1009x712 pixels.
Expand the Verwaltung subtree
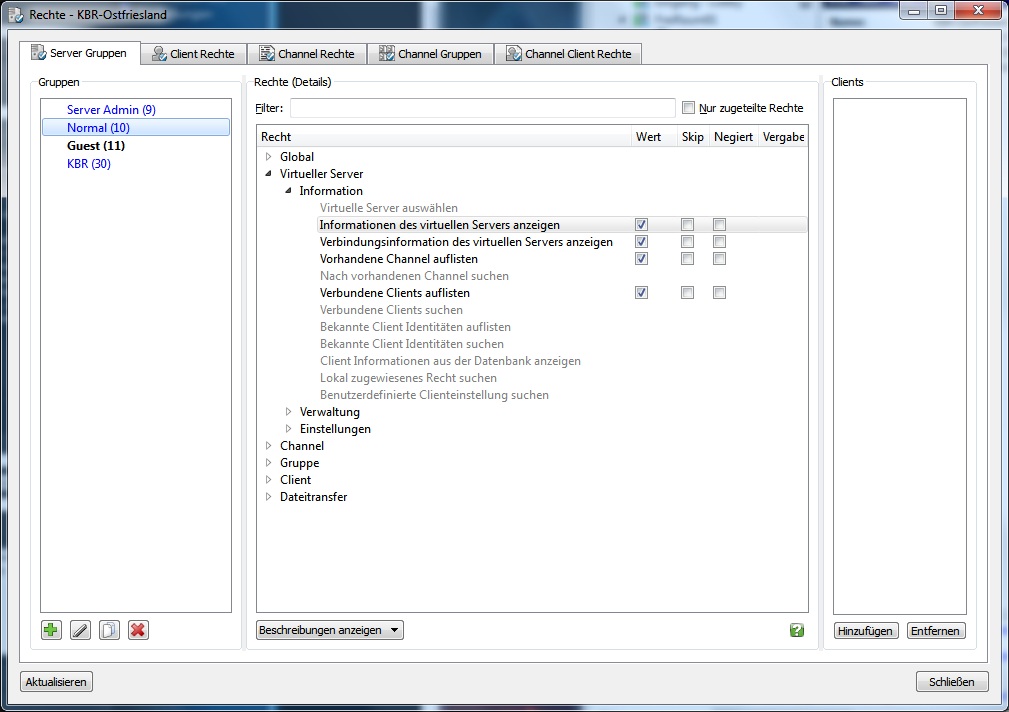click(x=288, y=412)
